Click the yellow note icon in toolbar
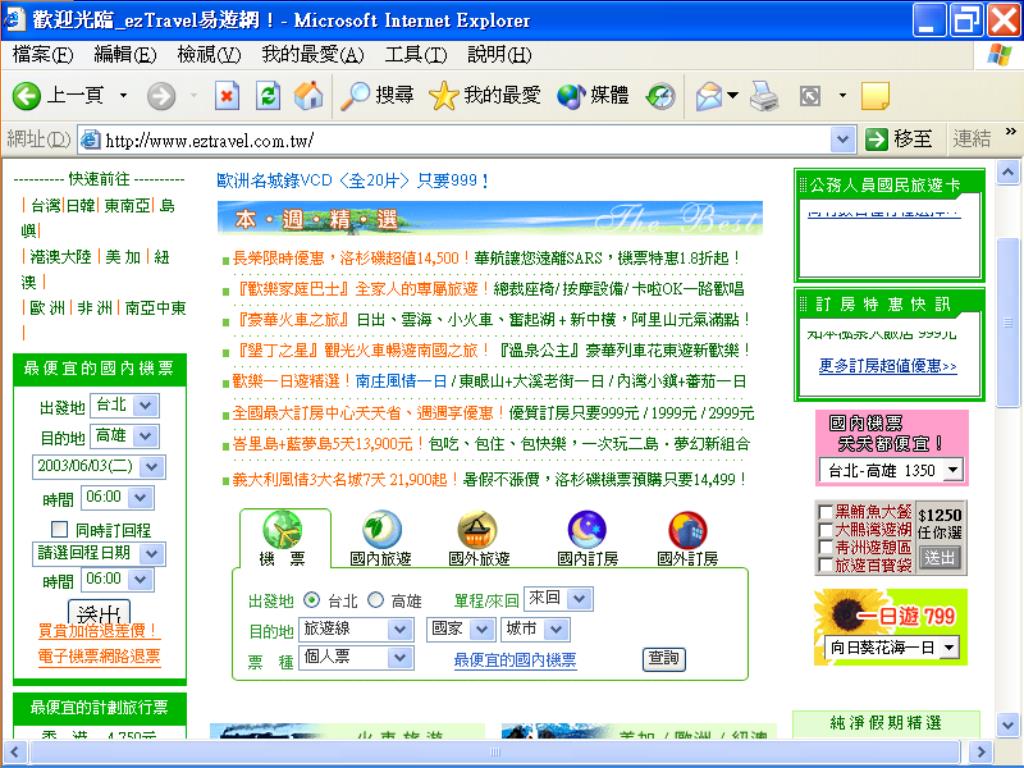Screen dimensions: 1024x768 tap(874, 96)
